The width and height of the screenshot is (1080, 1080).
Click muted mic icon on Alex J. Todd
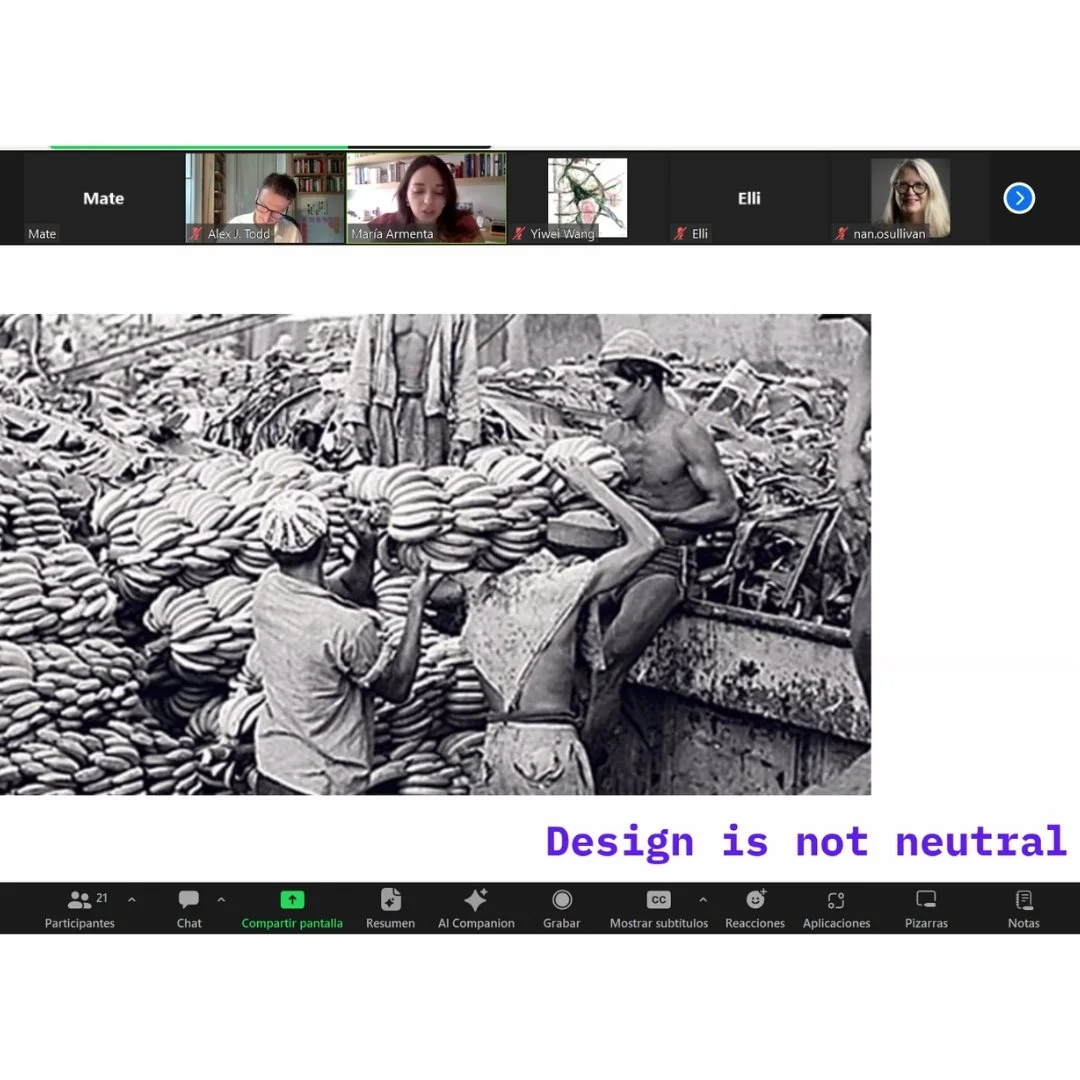coord(196,233)
